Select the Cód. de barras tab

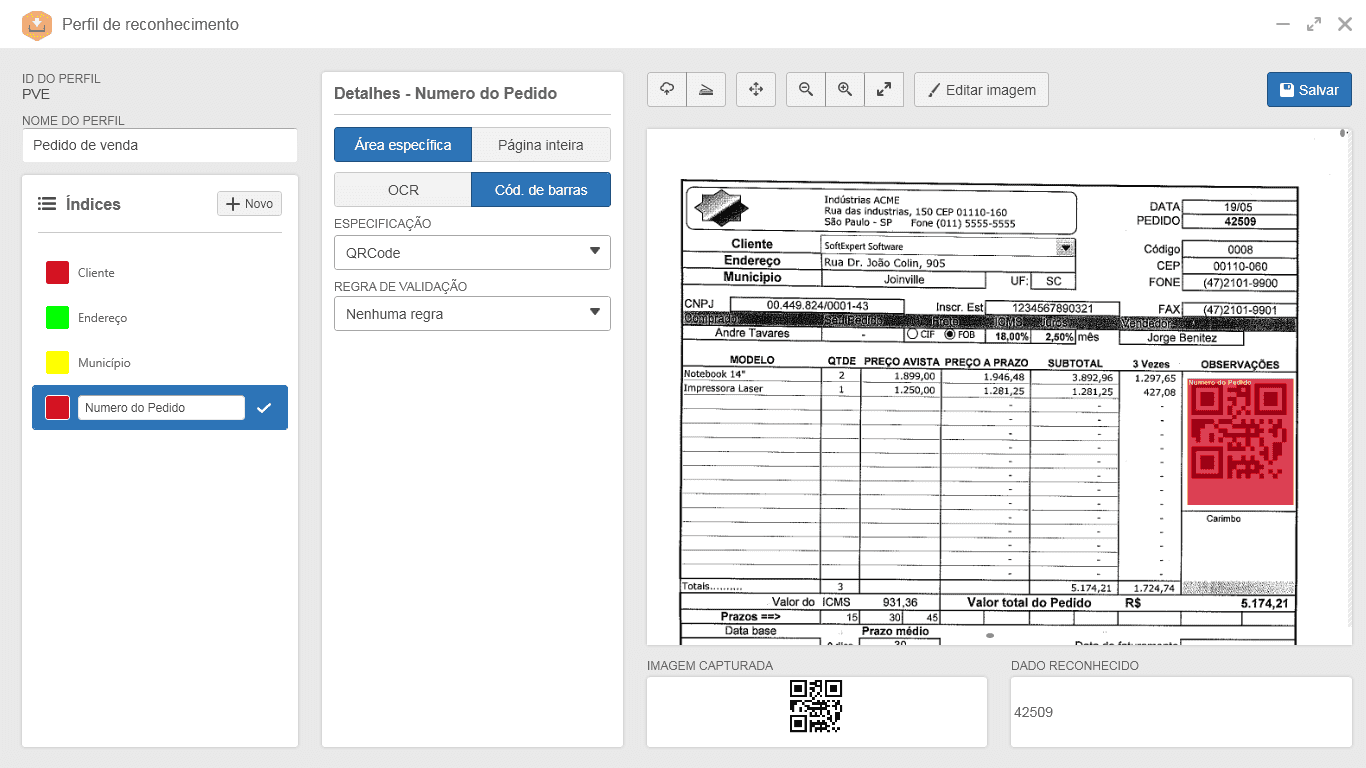pos(541,190)
